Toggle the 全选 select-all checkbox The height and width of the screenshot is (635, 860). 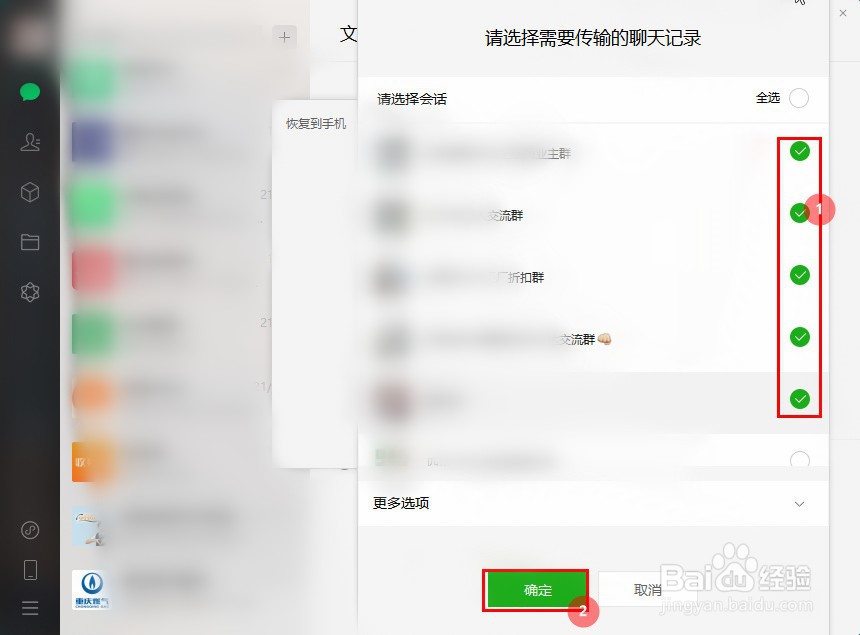click(x=799, y=98)
